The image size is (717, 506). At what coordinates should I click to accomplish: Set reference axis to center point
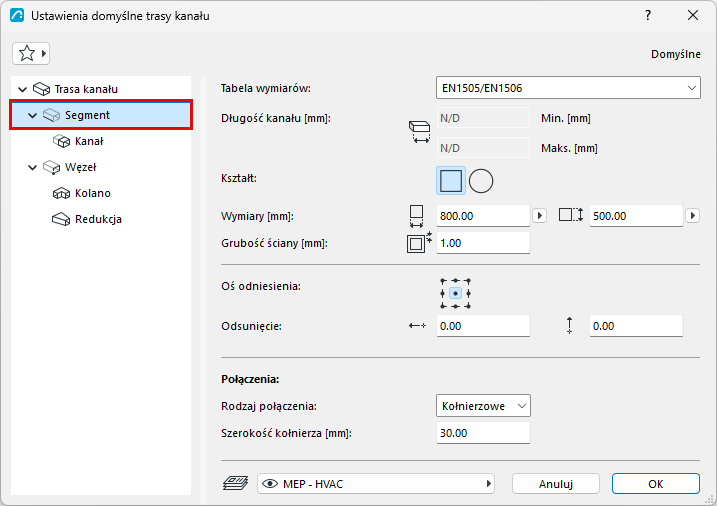pyautogui.click(x=455, y=293)
